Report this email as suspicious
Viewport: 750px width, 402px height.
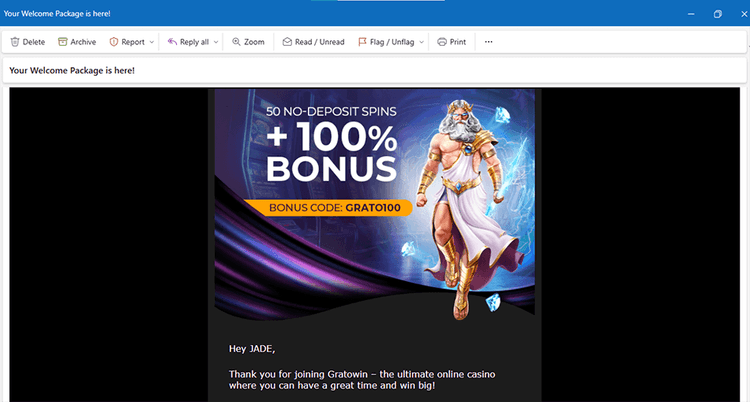[127, 42]
